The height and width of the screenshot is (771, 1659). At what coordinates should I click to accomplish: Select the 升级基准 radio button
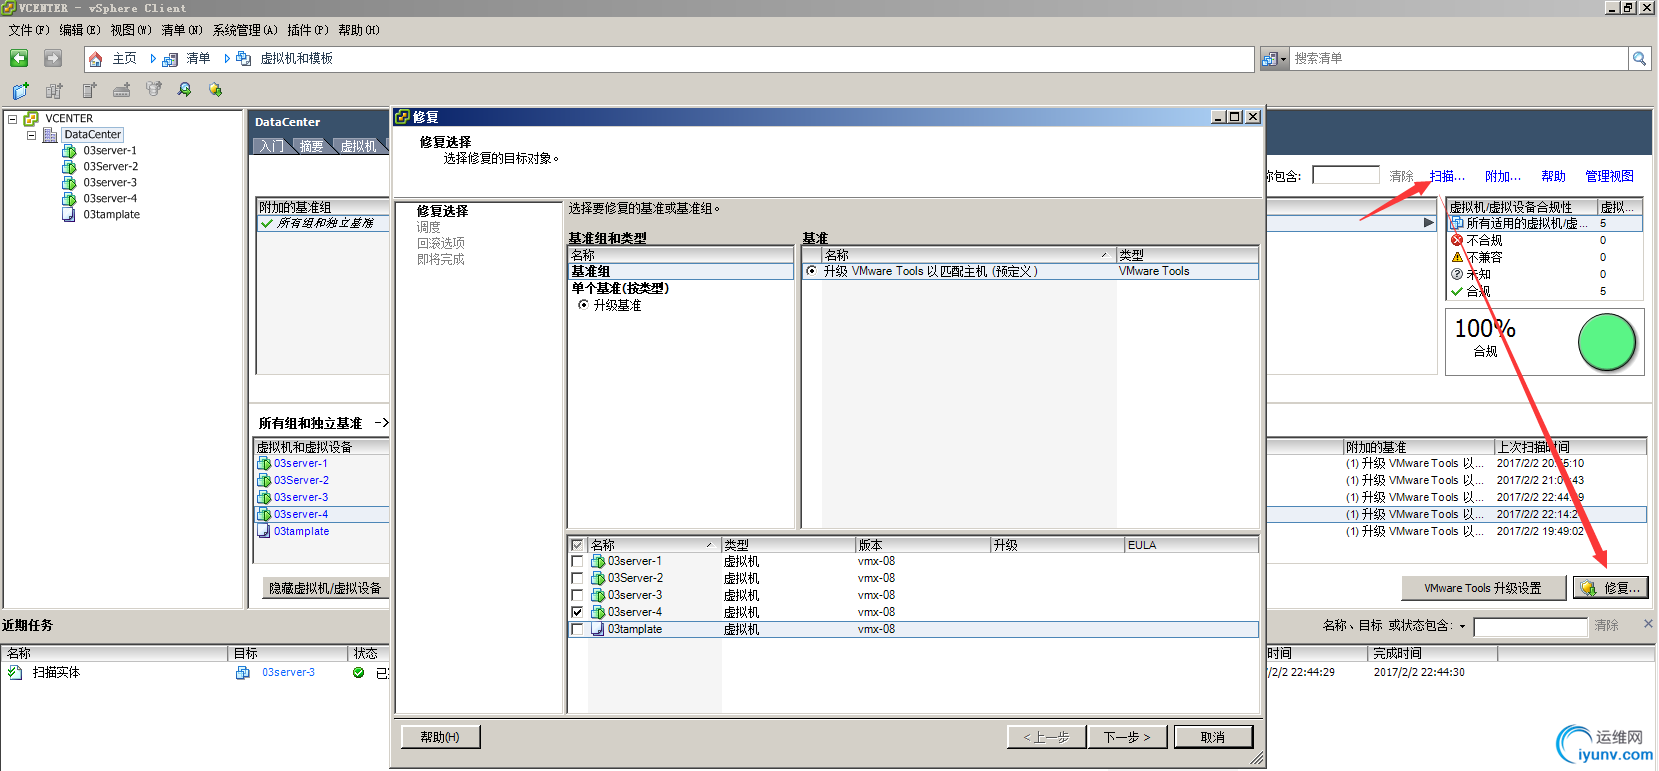(x=583, y=306)
